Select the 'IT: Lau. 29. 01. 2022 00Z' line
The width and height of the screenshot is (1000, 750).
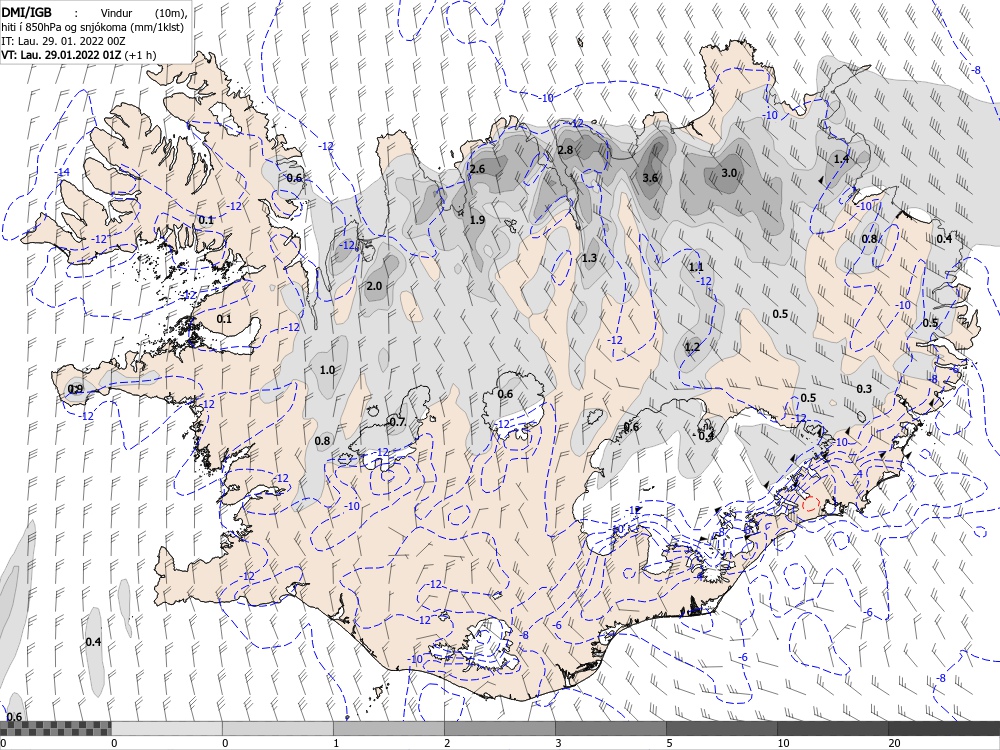[x=63, y=41]
